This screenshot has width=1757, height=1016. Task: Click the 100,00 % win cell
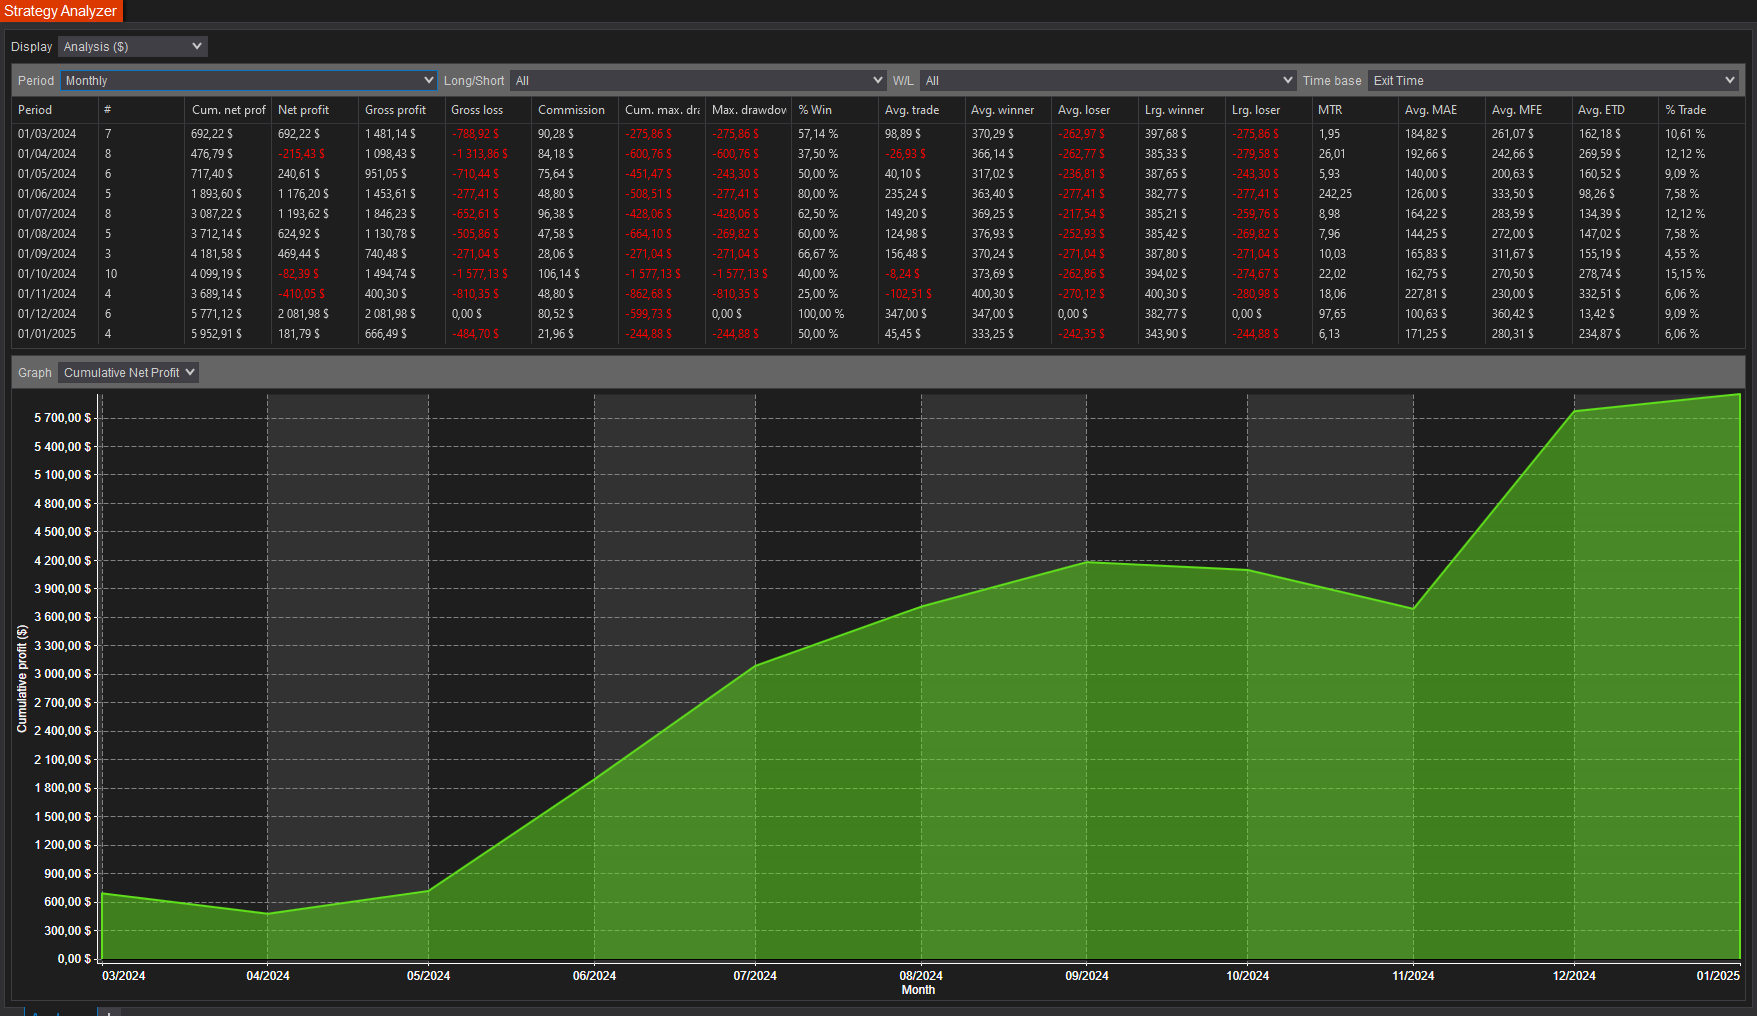click(x=821, y=314)
